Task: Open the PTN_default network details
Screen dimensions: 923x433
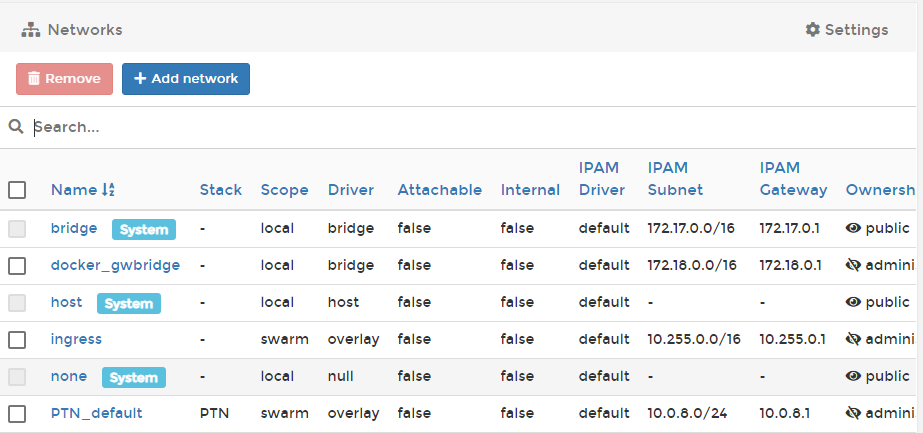Action: (x=96, y=413)
